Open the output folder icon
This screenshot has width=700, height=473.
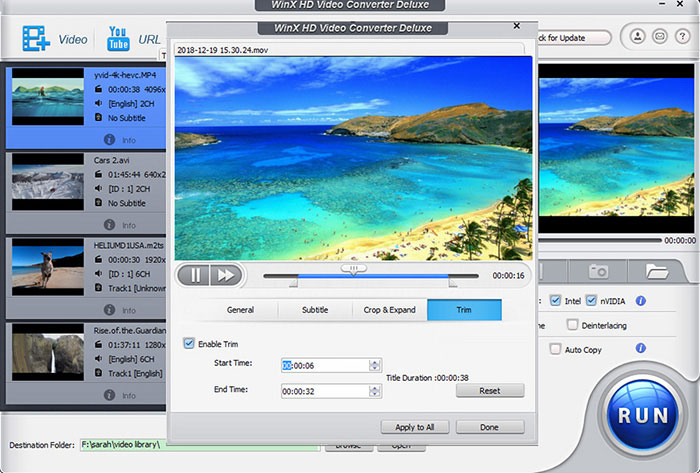[656, 270]
